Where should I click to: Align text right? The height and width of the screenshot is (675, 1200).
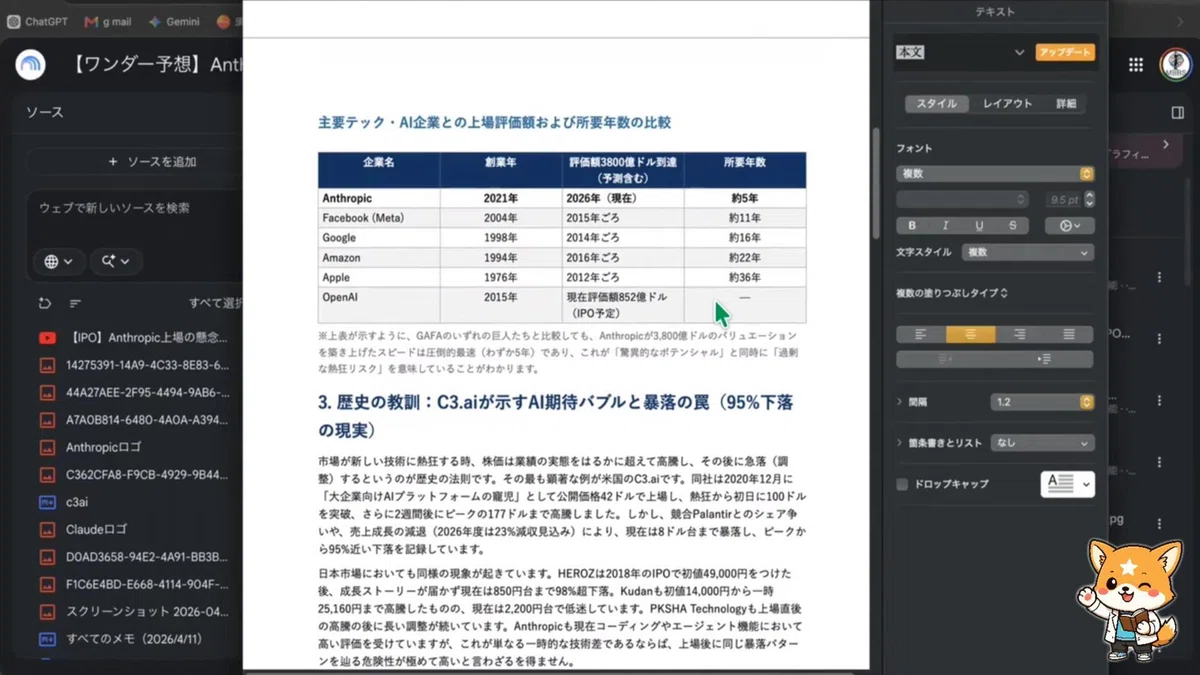click(1019, 334)
